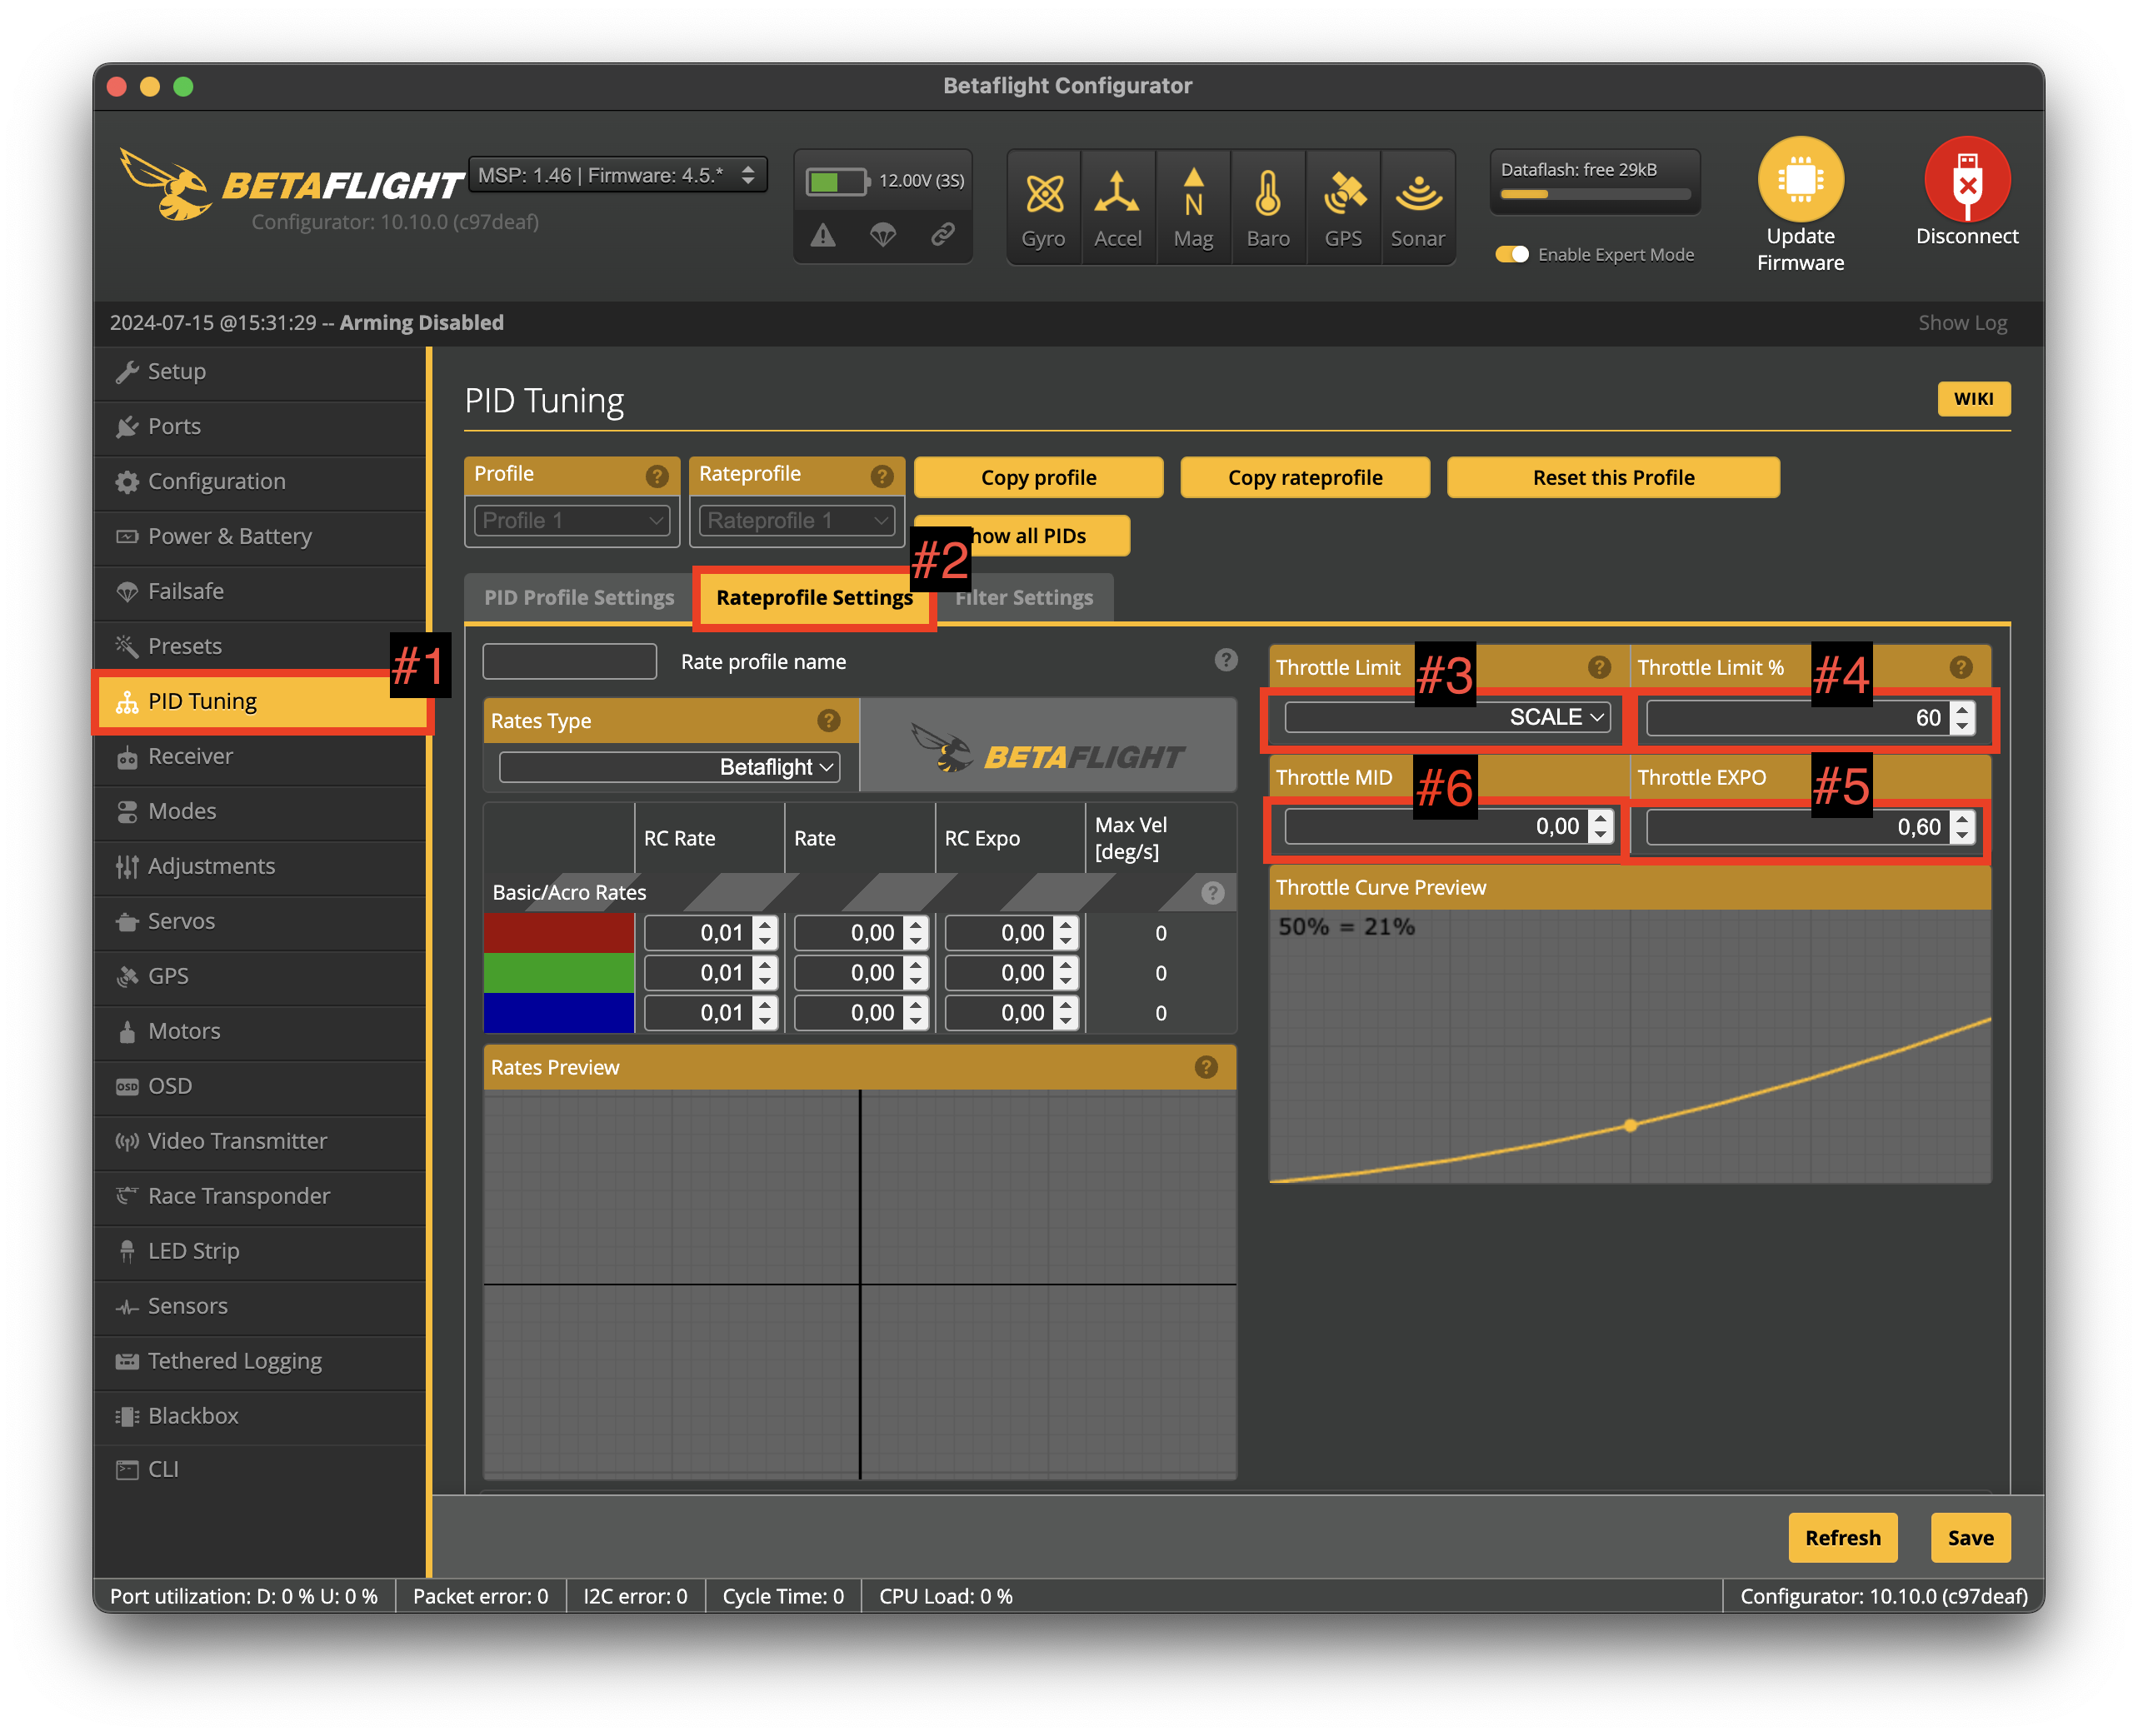
Task: Switch to PID Profile Settings tab
Action: (x=579, y=597)
